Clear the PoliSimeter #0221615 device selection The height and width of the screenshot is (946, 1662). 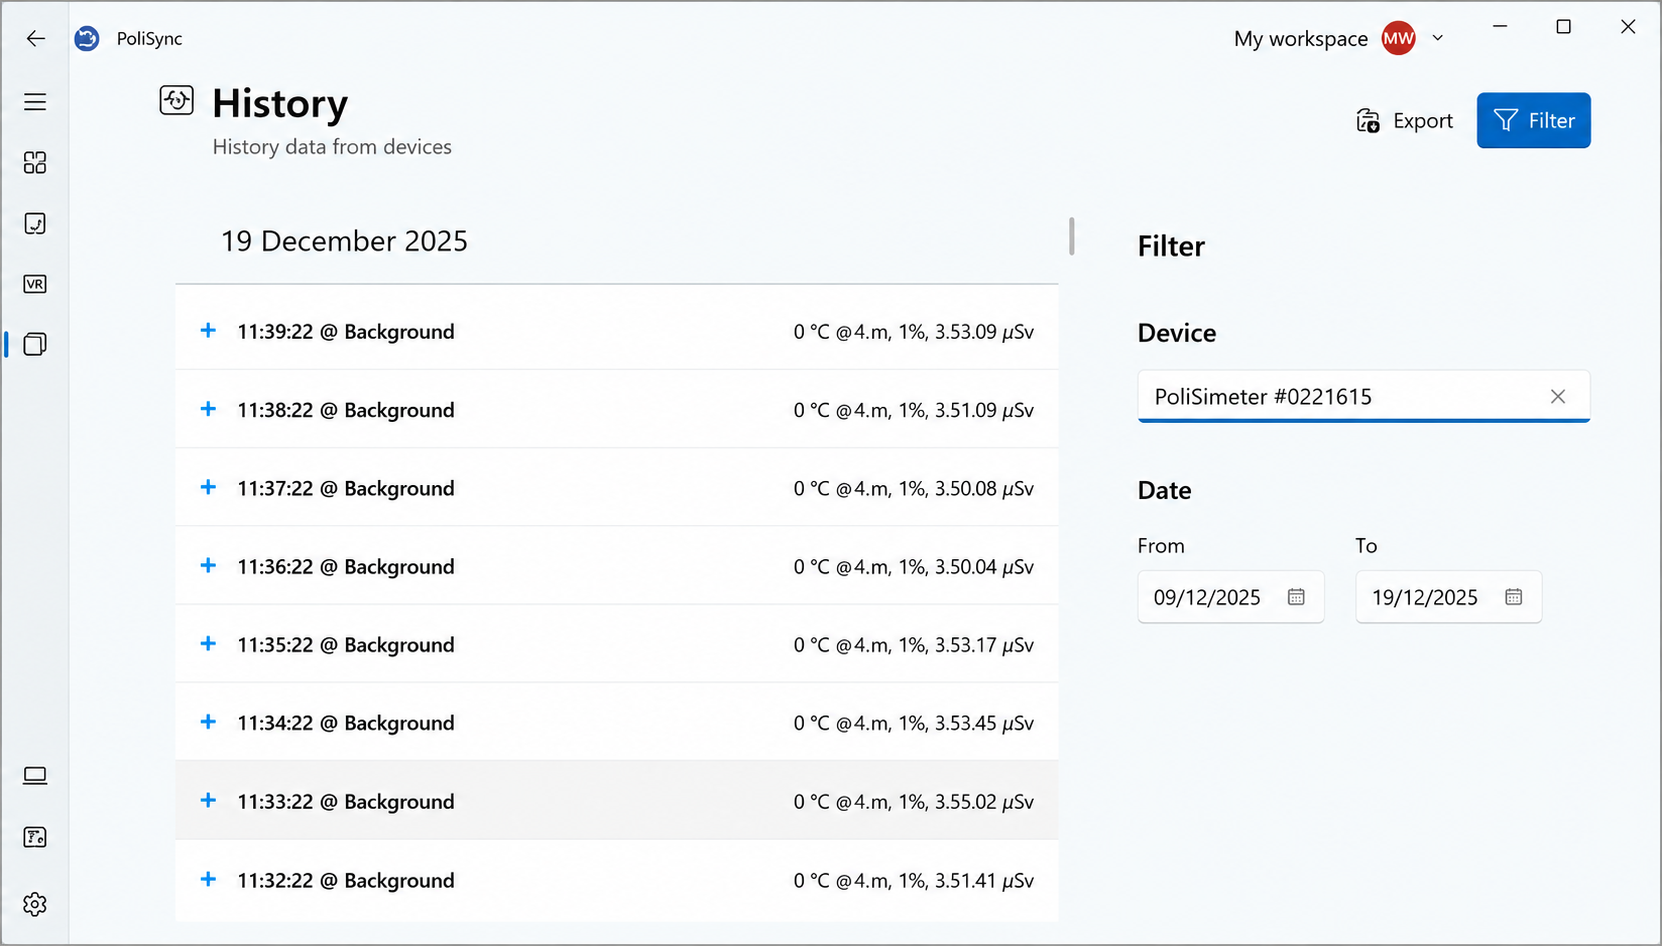(x=1558, y=397)
